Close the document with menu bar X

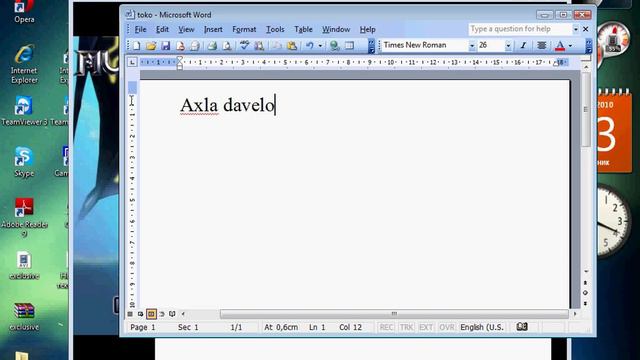[586, 29]
